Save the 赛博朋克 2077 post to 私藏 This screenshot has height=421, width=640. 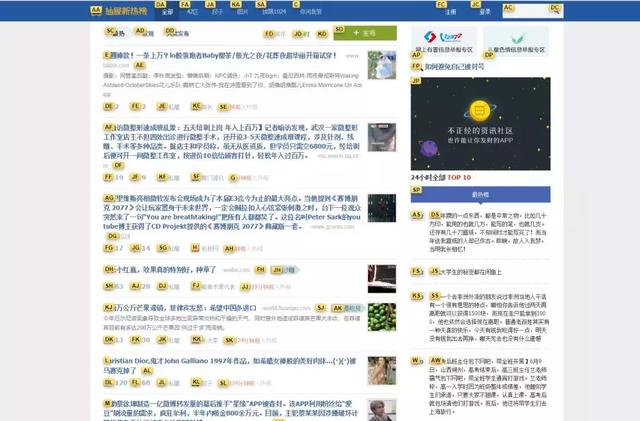[169, 248]
